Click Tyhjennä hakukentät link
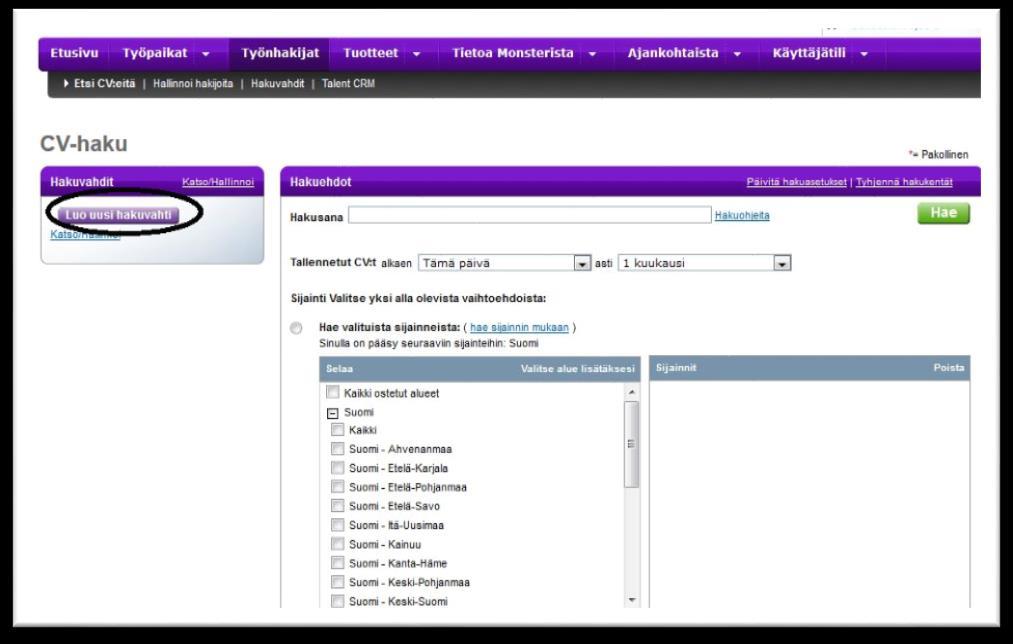The image size is (1013, 644). tap(904, 182)
